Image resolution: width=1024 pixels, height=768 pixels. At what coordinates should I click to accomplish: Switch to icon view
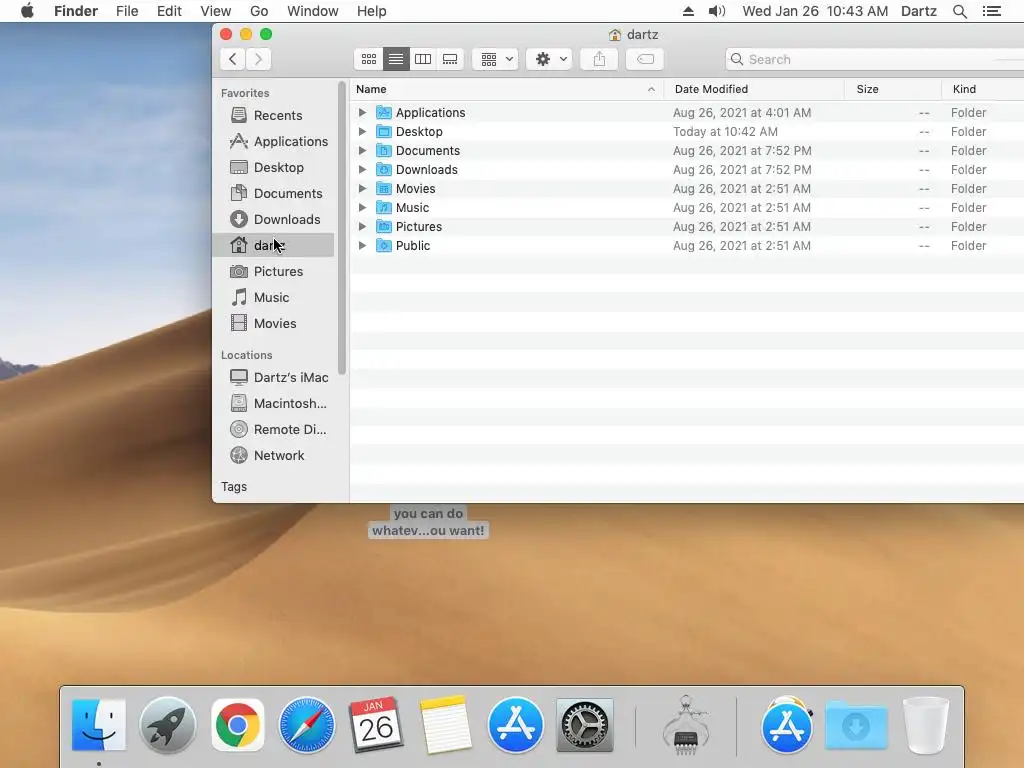click(368, 59)
